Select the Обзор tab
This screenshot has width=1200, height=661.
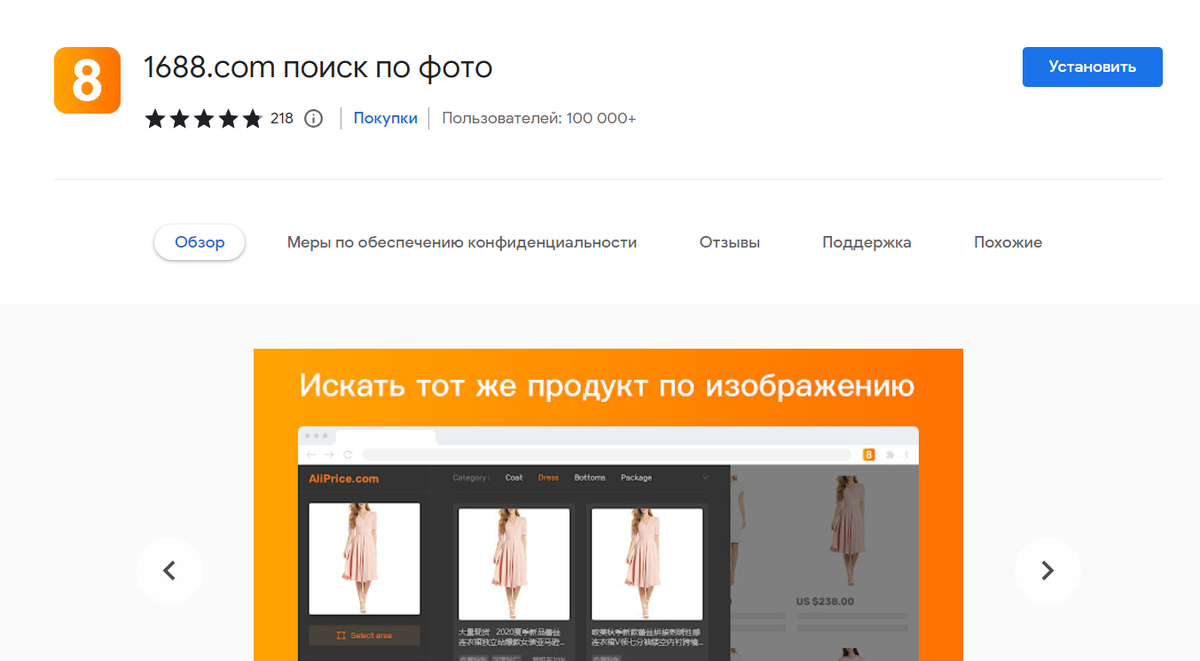click(200, 242)
